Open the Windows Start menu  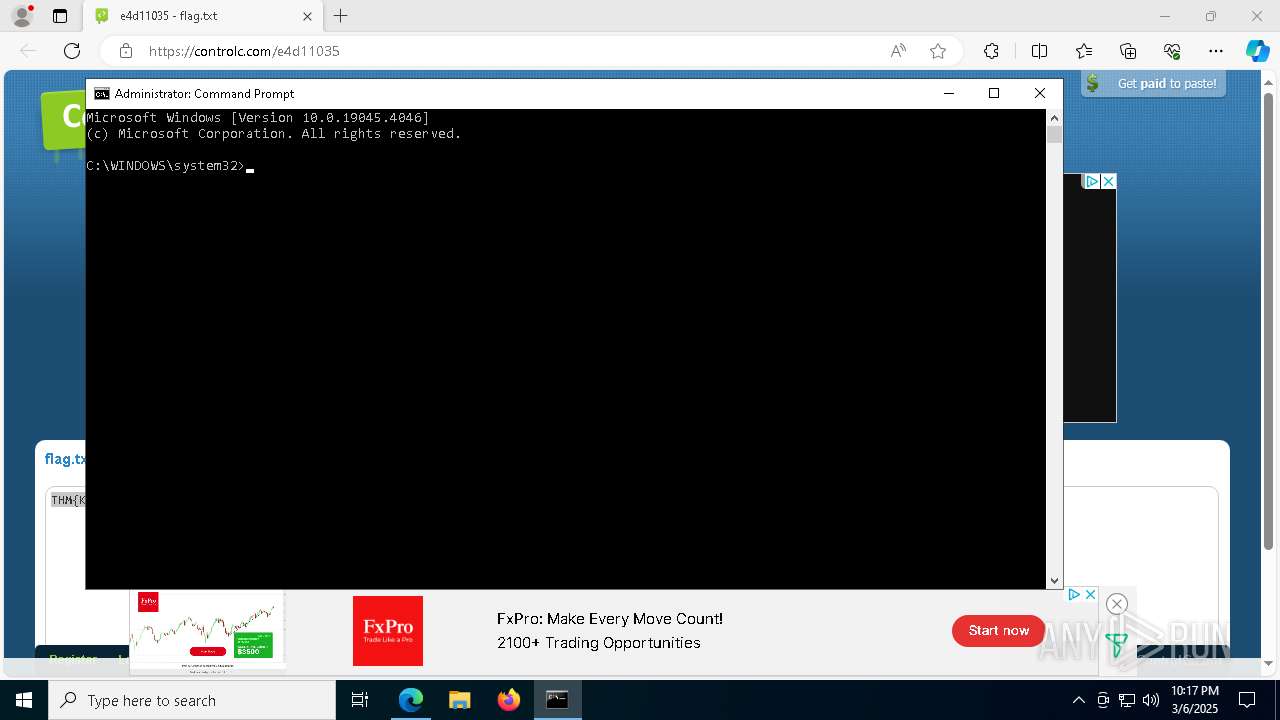(24, 700)
